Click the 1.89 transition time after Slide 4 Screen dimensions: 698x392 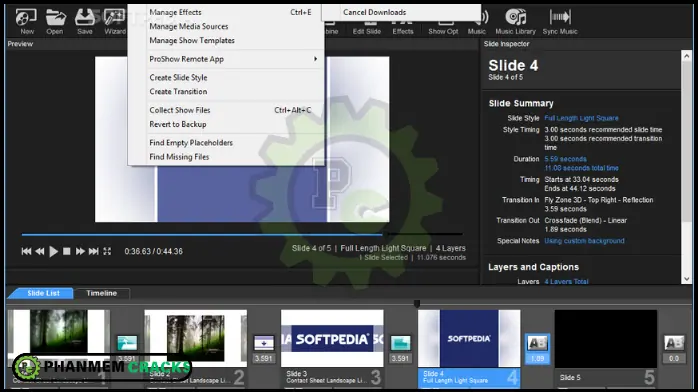(x=537, y=359)
